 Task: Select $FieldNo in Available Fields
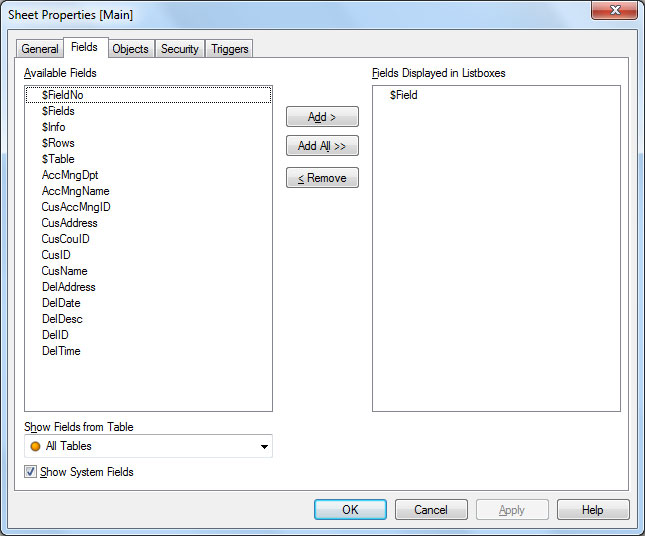click(x=148, y=95)
